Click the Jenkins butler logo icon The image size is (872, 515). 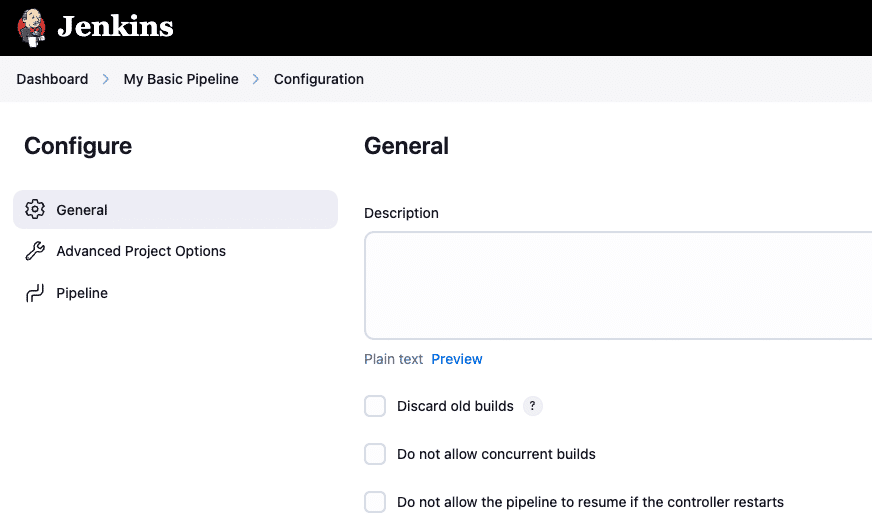31,28
